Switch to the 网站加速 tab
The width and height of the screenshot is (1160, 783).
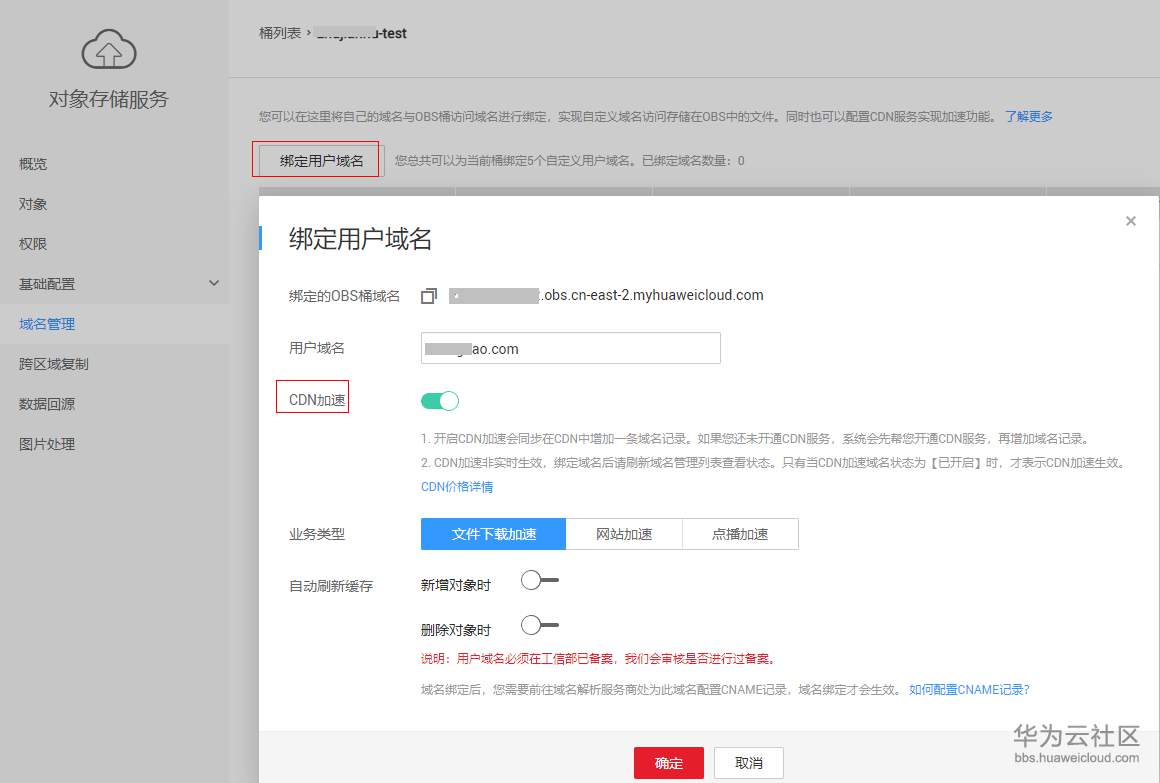624,533
